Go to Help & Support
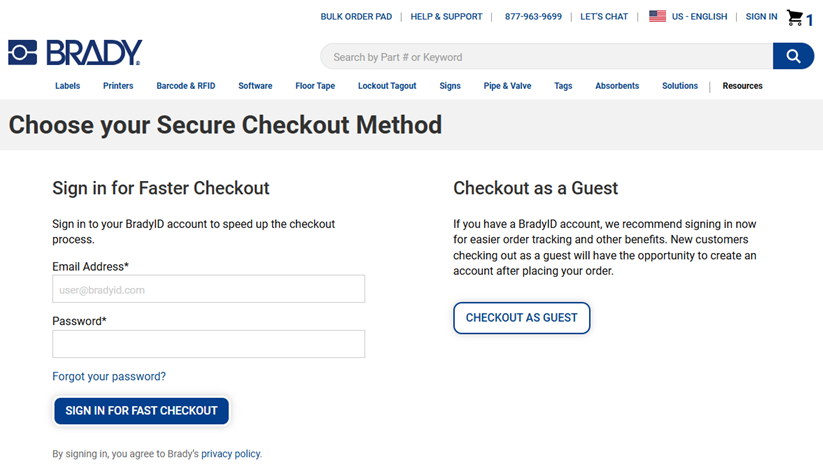Image resolution: width=823 pixels, height=467 pixels. click(x=446, y=17)
